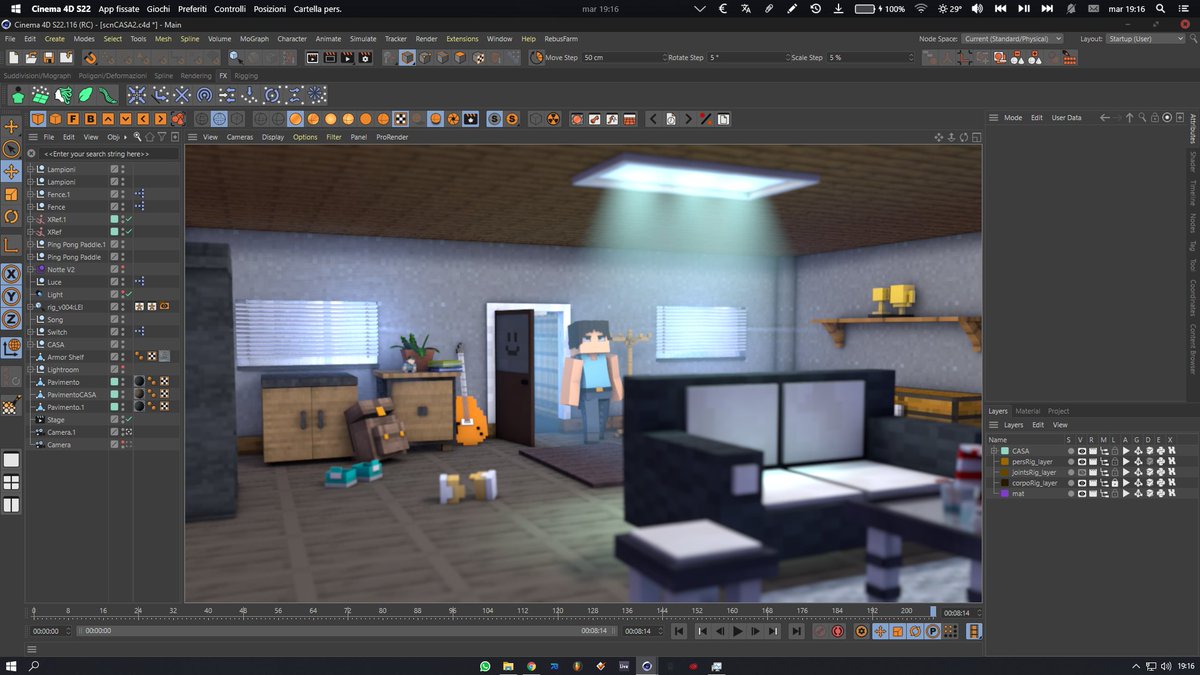Toggle eye visibility of CASA layer
This screenshot has width=1200, height=675.
[1081, 451]
